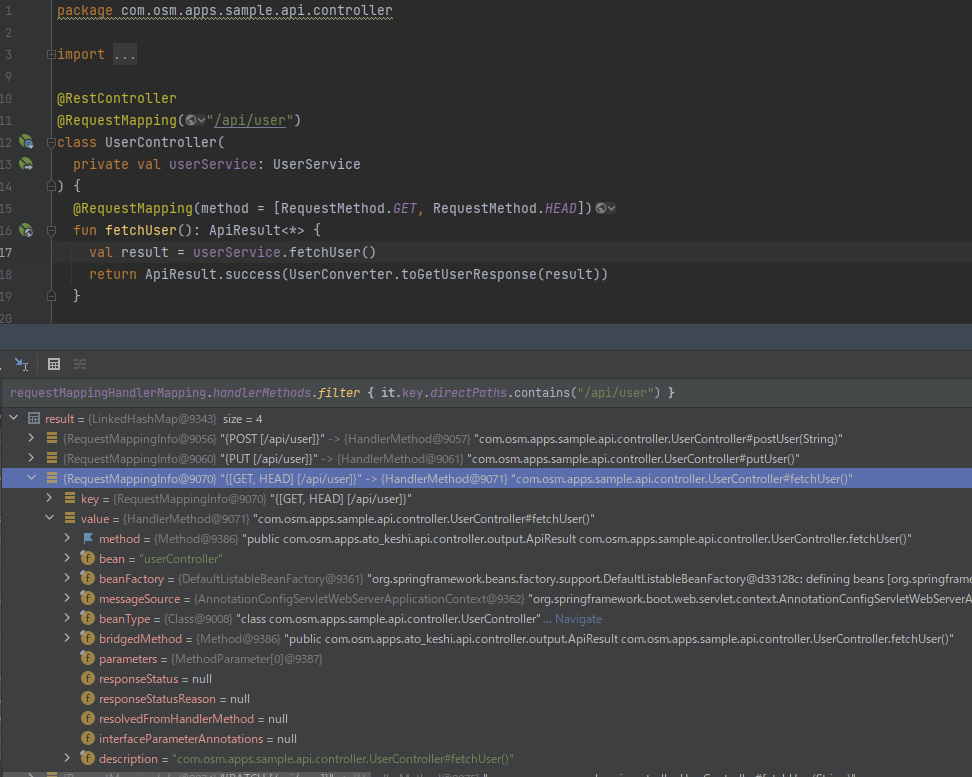Click the autowired bean gutter icon on line 13
The width and height of the screenshot is (972, 777).
pos(24,163)
